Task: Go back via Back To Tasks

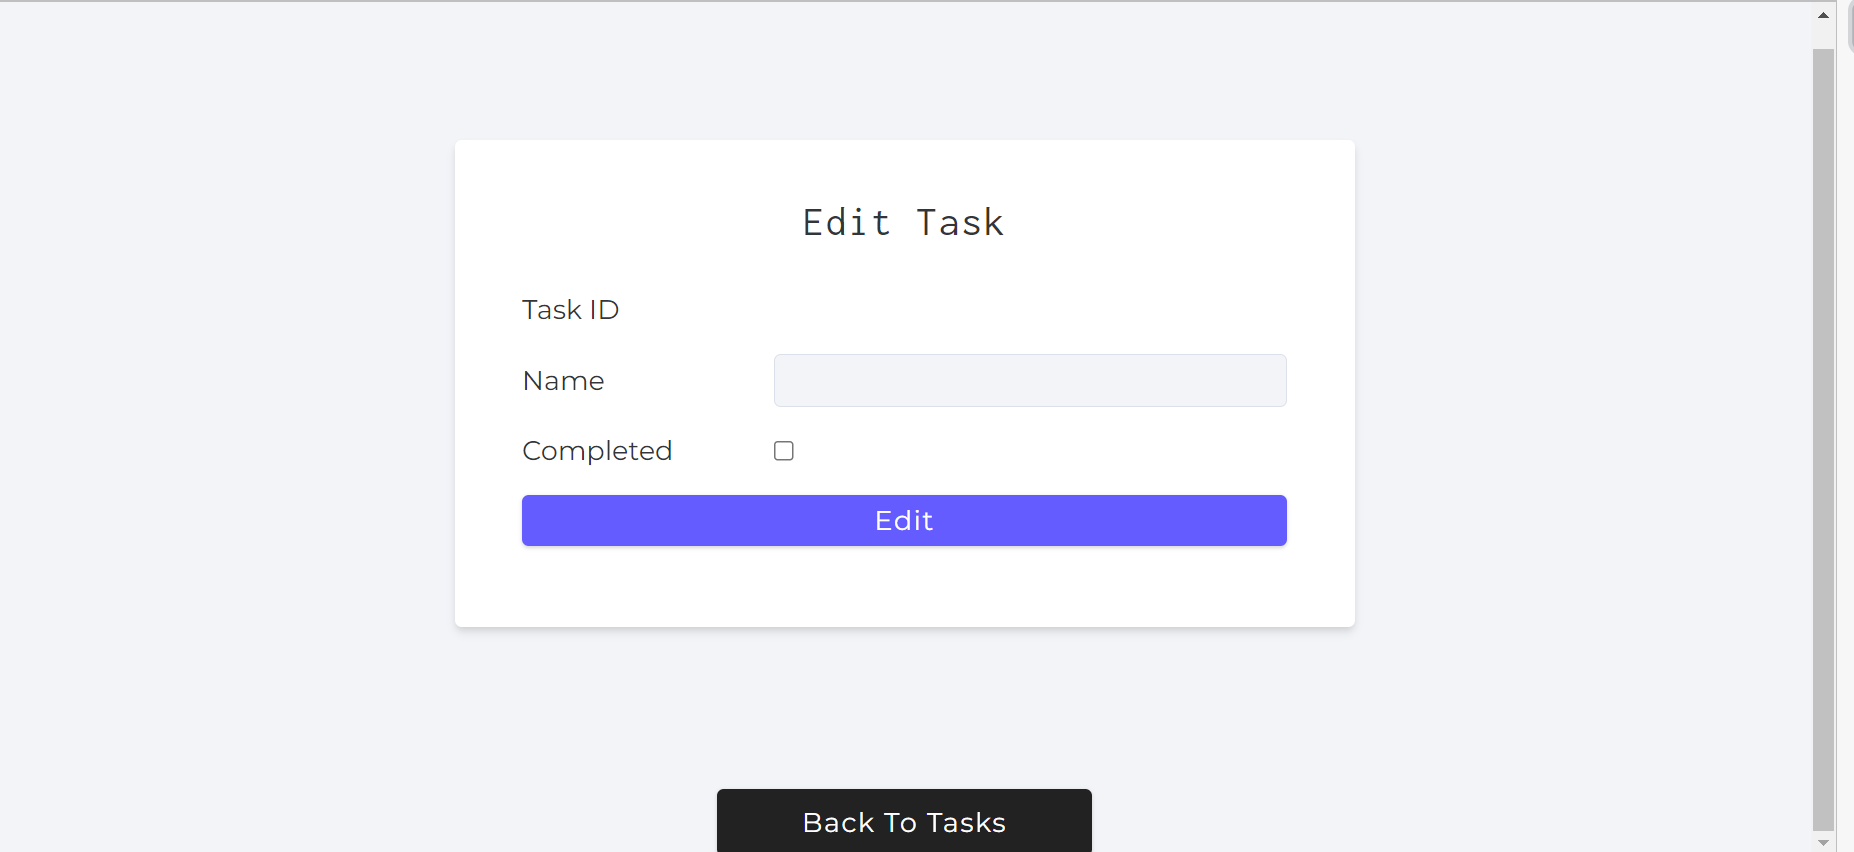Action: [x=904, y=821]
